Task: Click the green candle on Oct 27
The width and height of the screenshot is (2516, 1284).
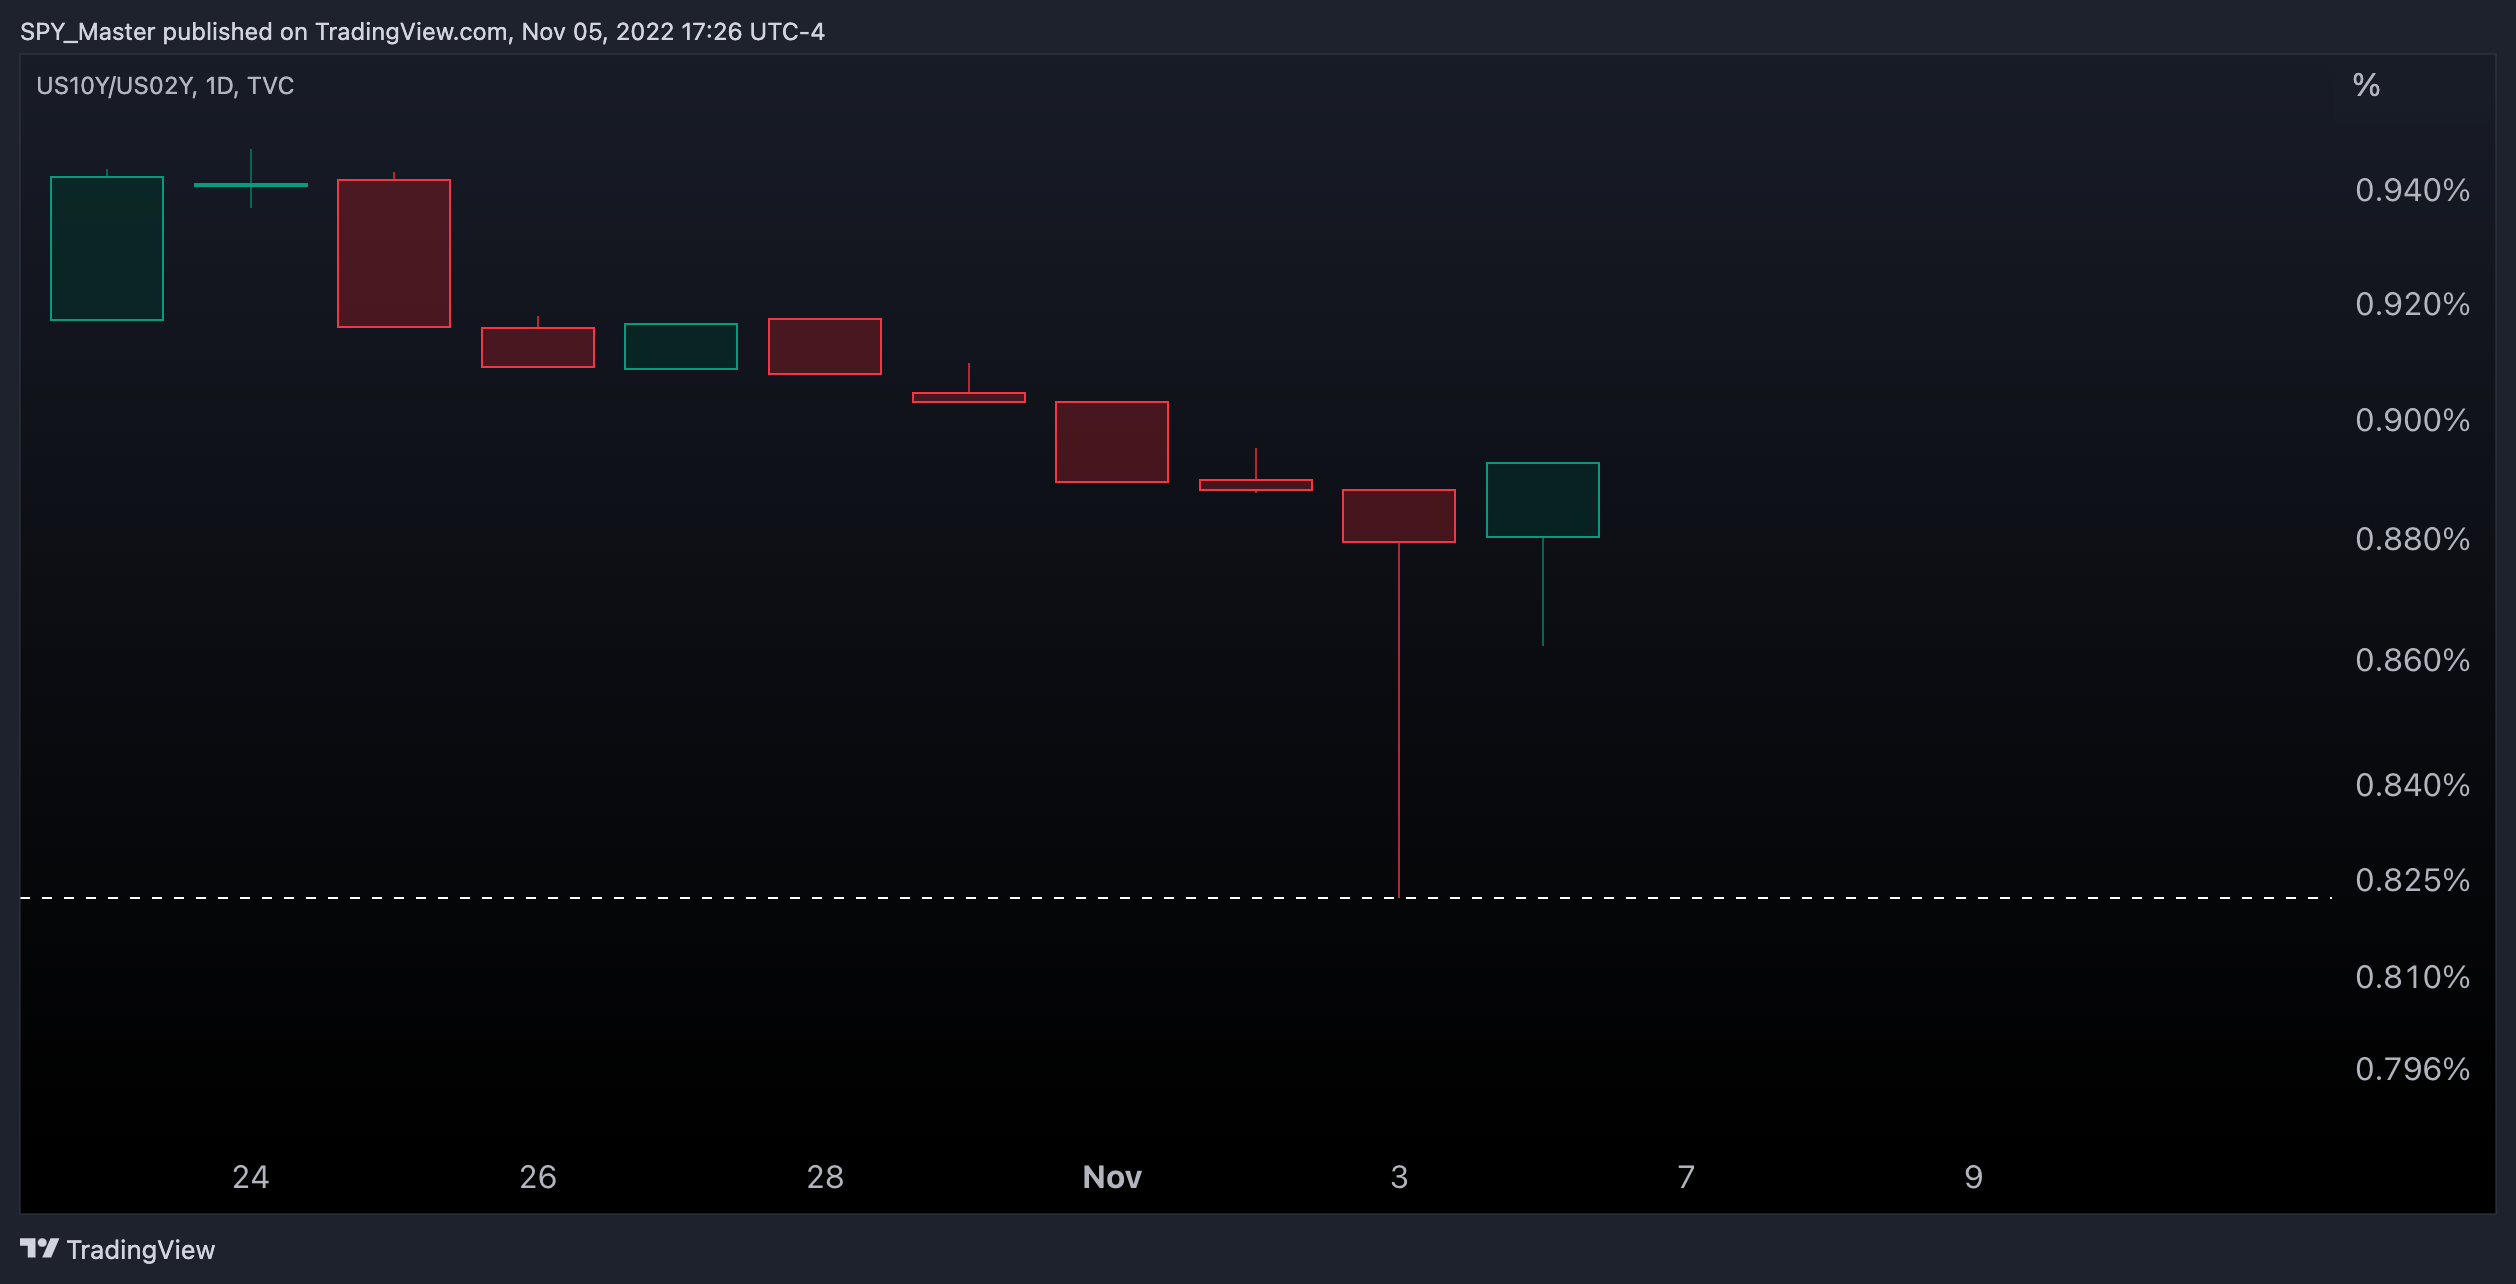Action: [x=681, y=346]
